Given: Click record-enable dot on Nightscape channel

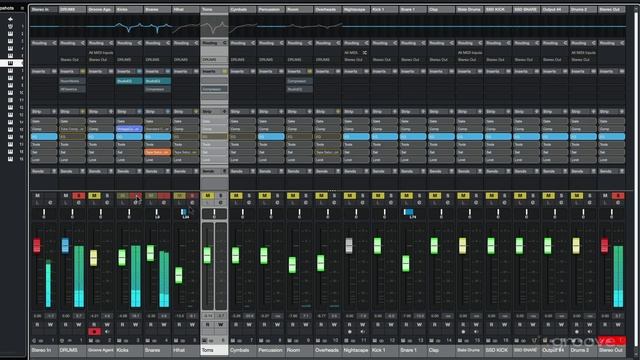Looking at the screenshot, I should point(349,332).
